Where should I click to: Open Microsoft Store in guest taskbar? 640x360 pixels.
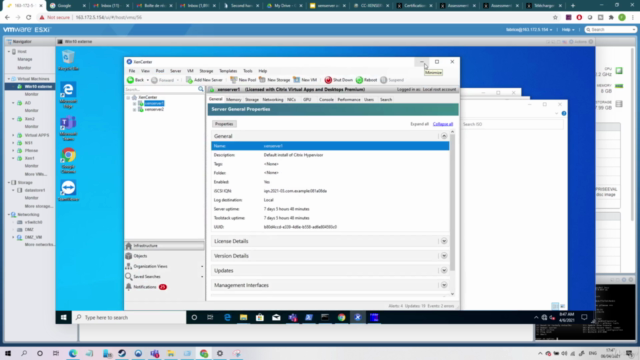(x=260, y=318)
